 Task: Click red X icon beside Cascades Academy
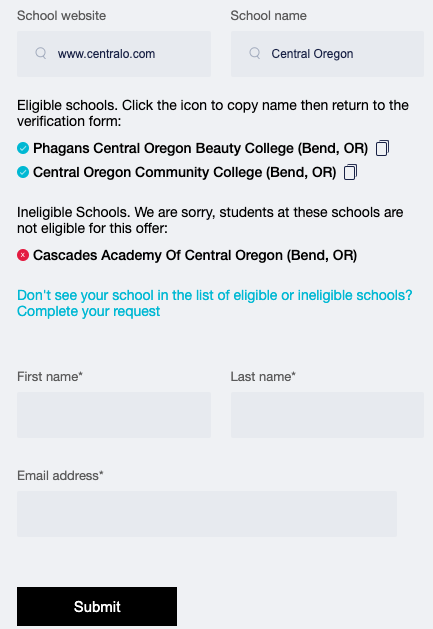pos(23,255)
